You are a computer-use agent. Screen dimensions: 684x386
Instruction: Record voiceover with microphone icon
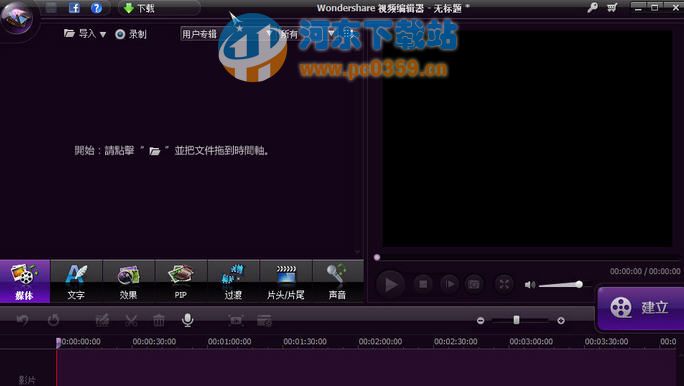[188, 320]
